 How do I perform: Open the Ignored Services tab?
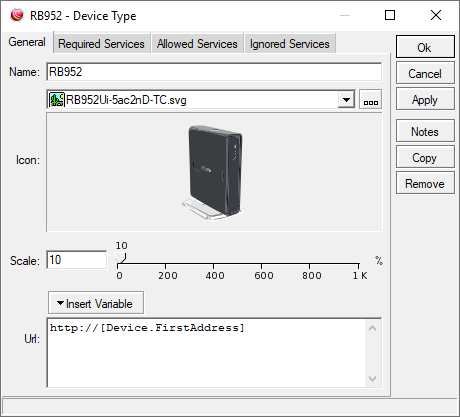[x=290, y=44]
